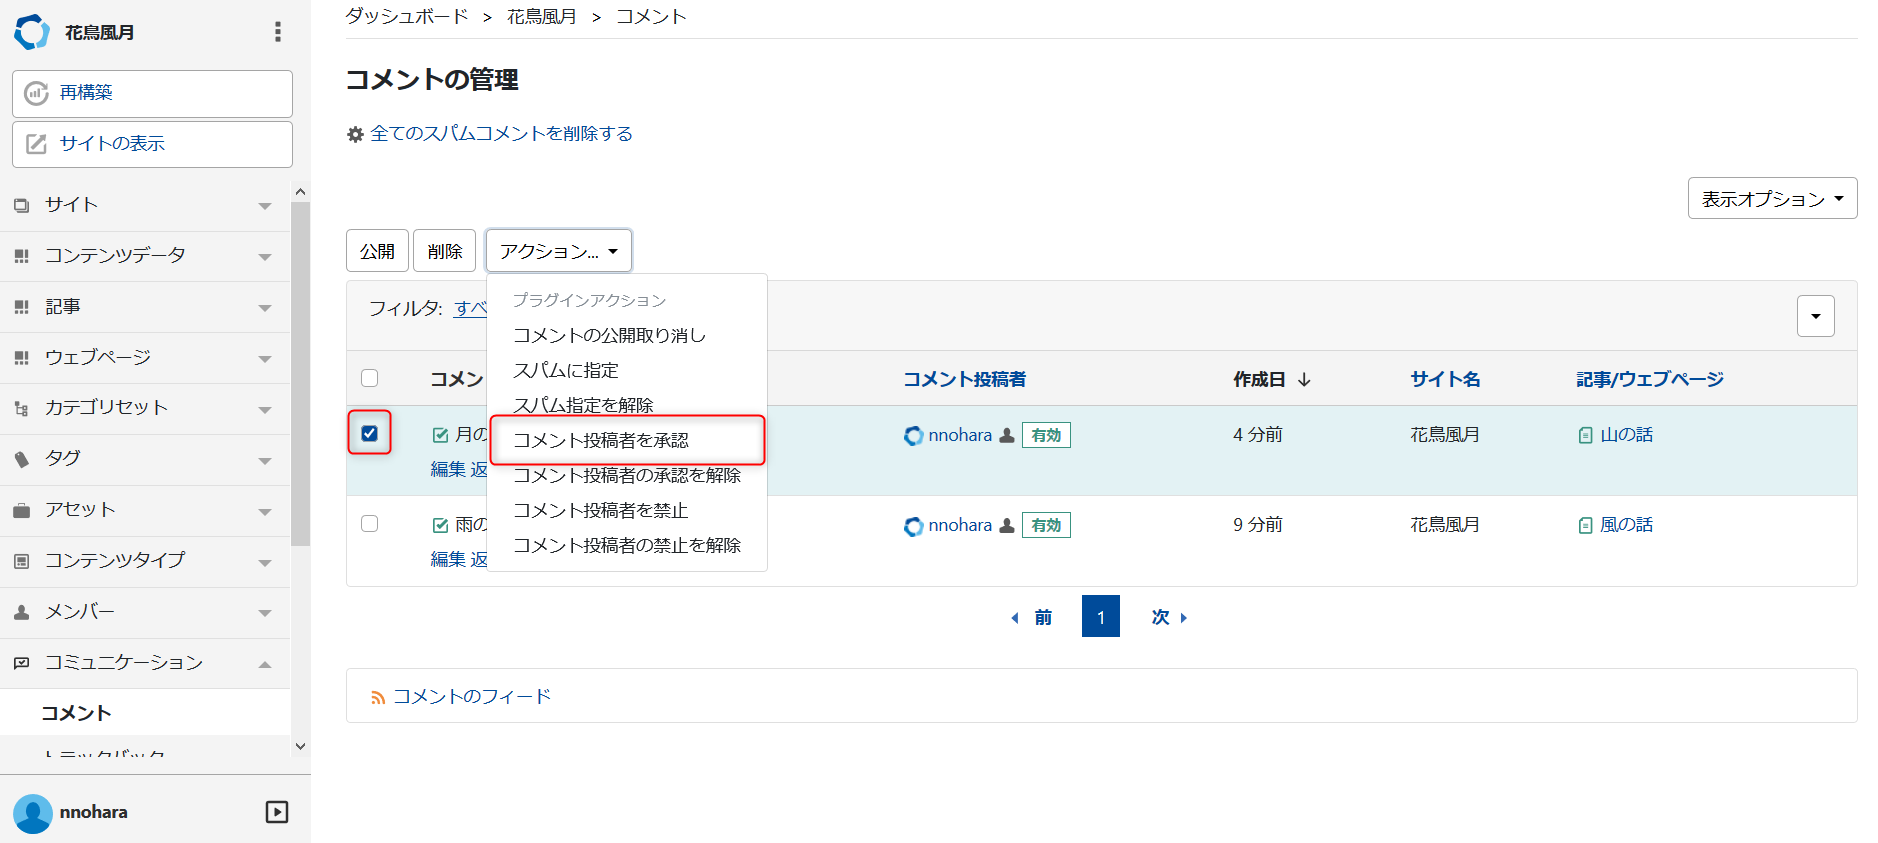Open サイトの表示 link
The height and width of the screenshot is (843, 1878).
pos(152,144)
